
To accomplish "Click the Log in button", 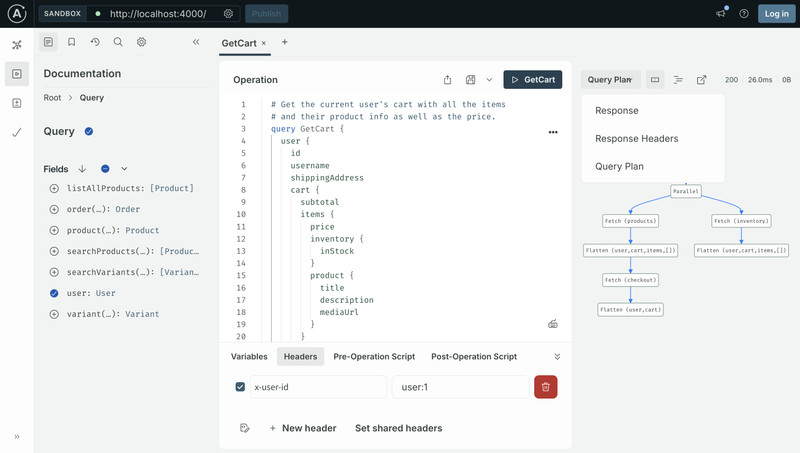I will 777,14.
